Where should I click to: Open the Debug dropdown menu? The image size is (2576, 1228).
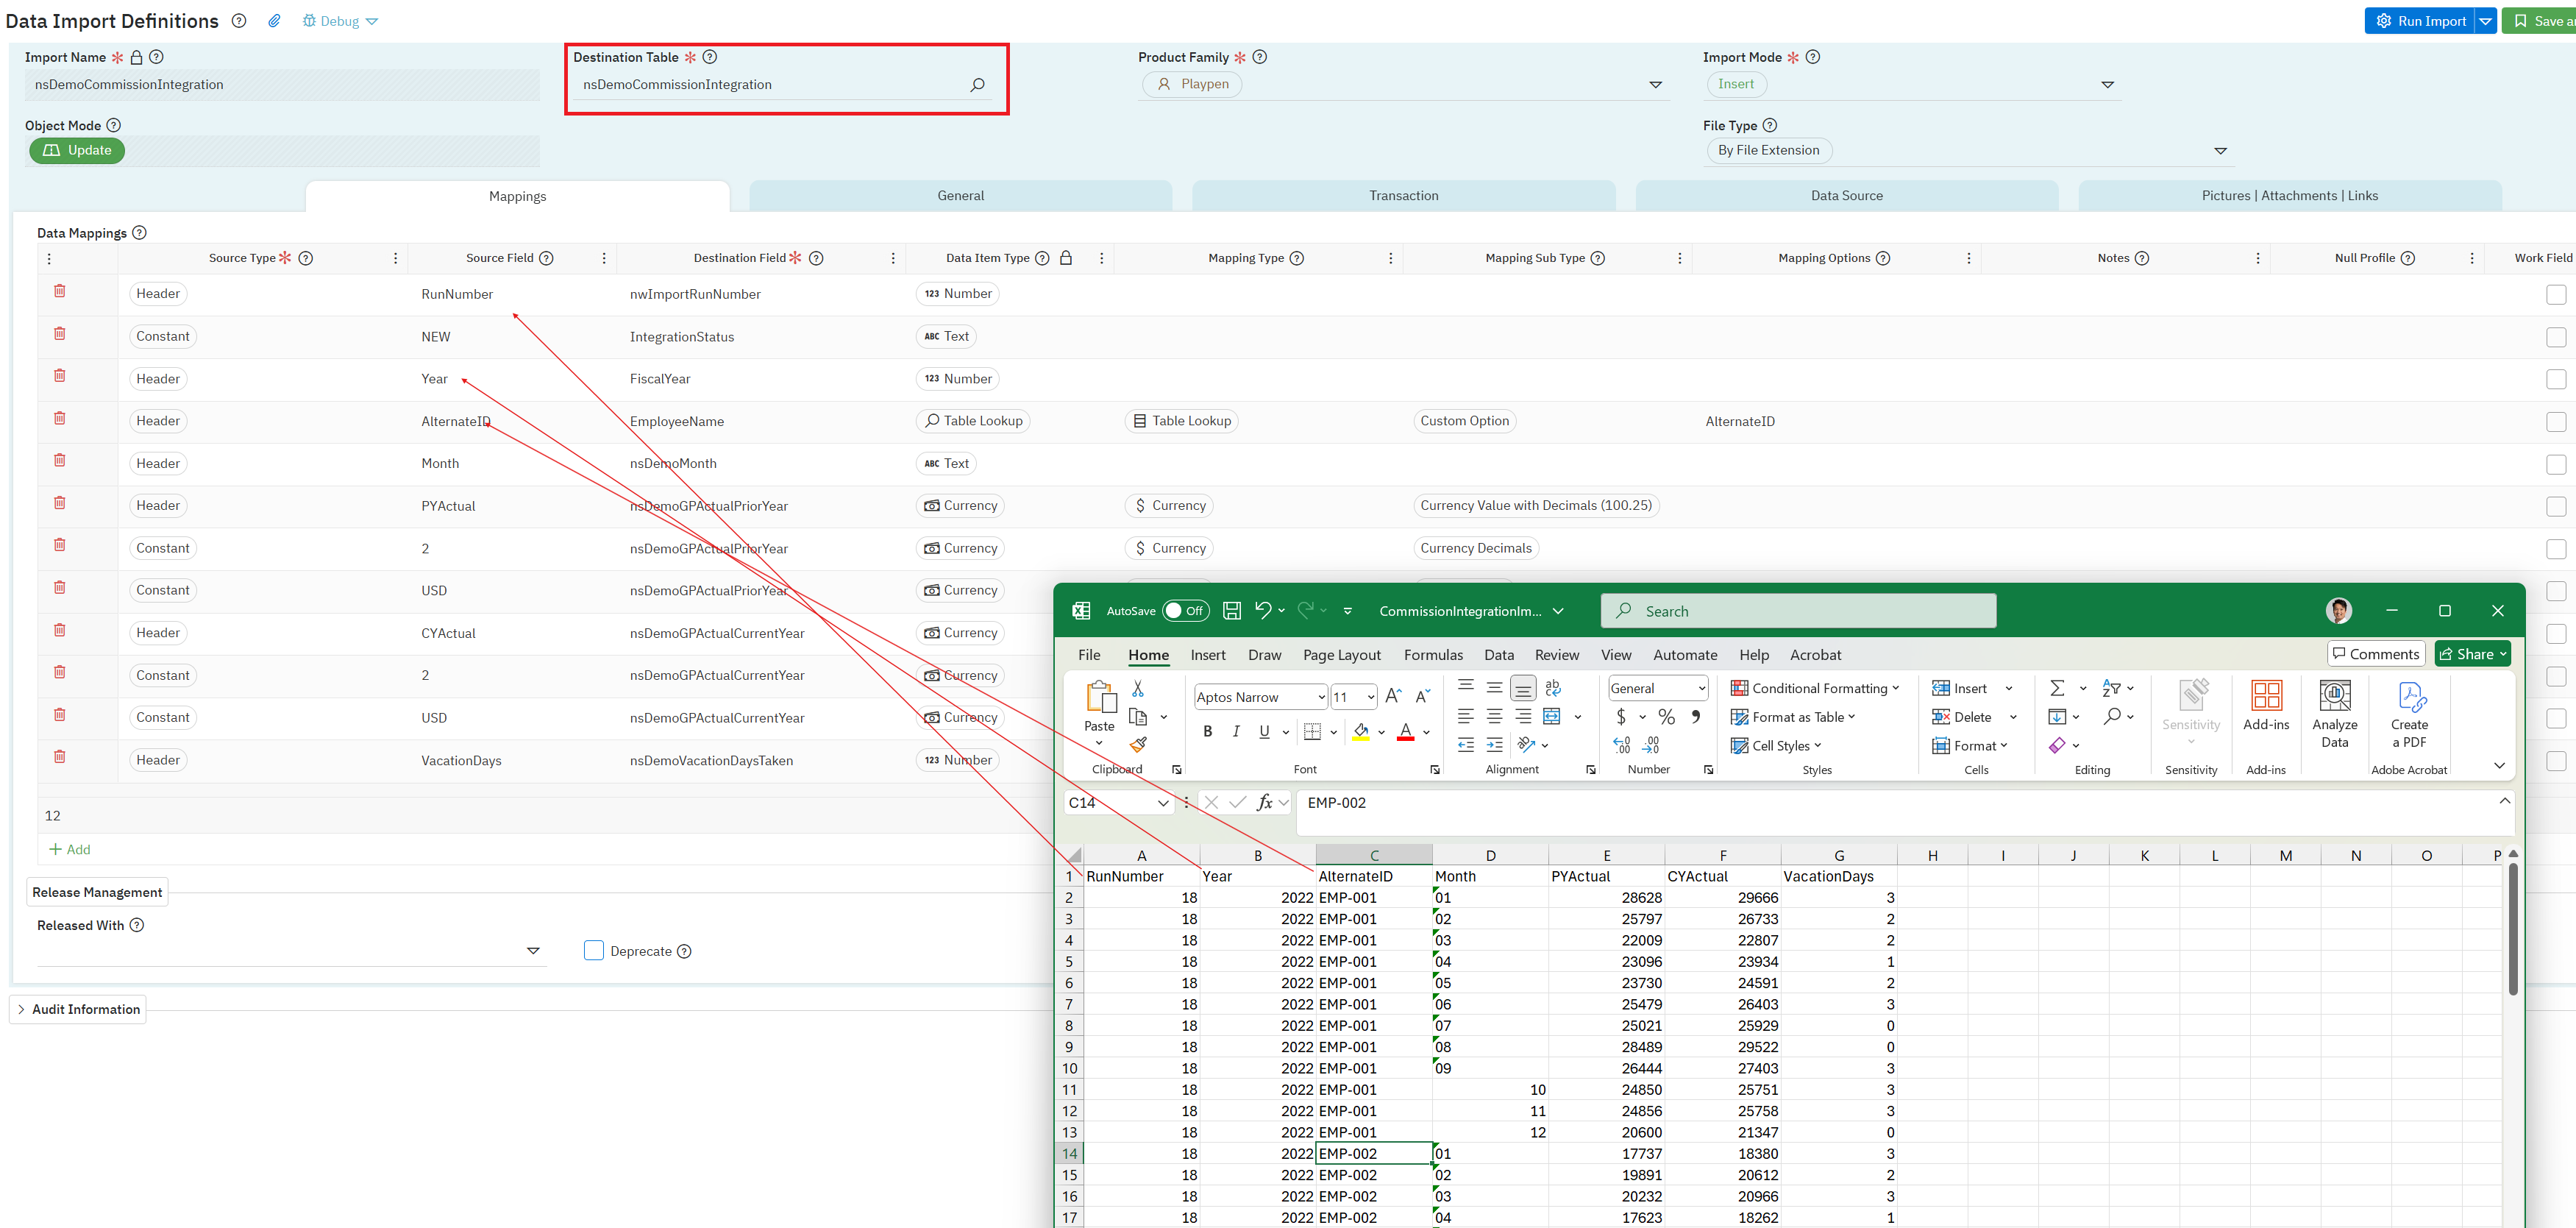click(x=340, y=21)
